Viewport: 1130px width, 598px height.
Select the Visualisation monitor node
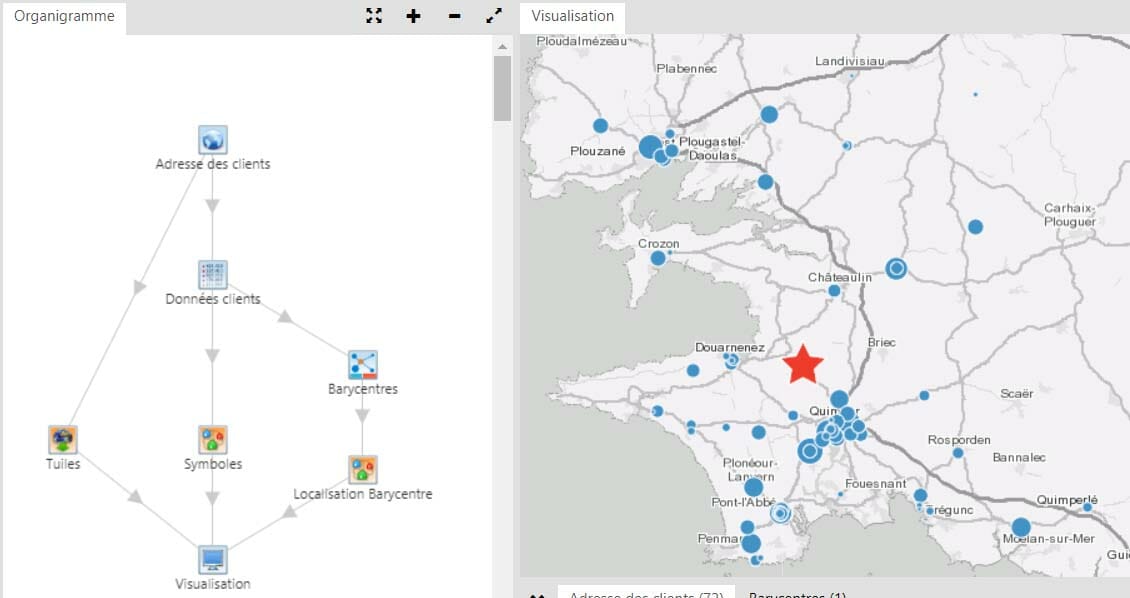point(212,559)
